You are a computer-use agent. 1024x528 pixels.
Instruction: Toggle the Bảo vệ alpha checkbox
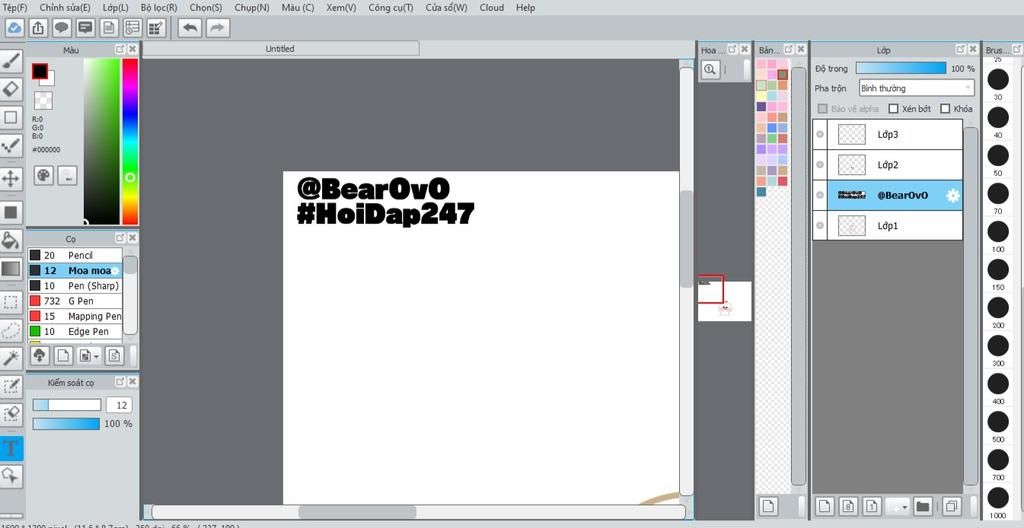823,109
